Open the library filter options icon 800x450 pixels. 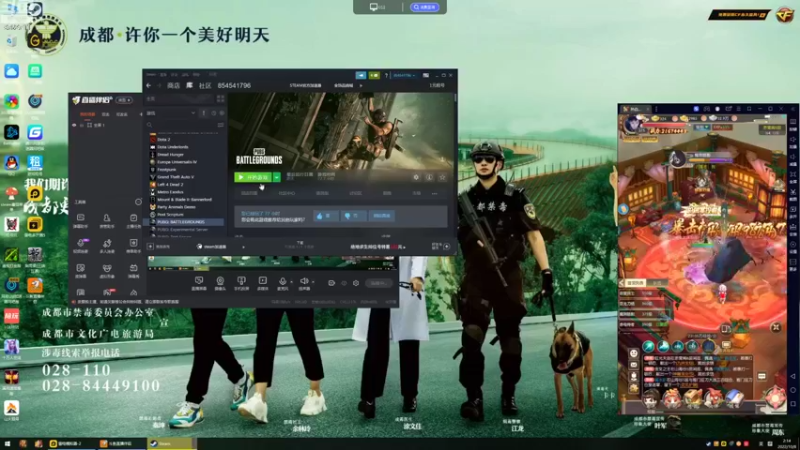pyautogui.click(x=220, y=125)
